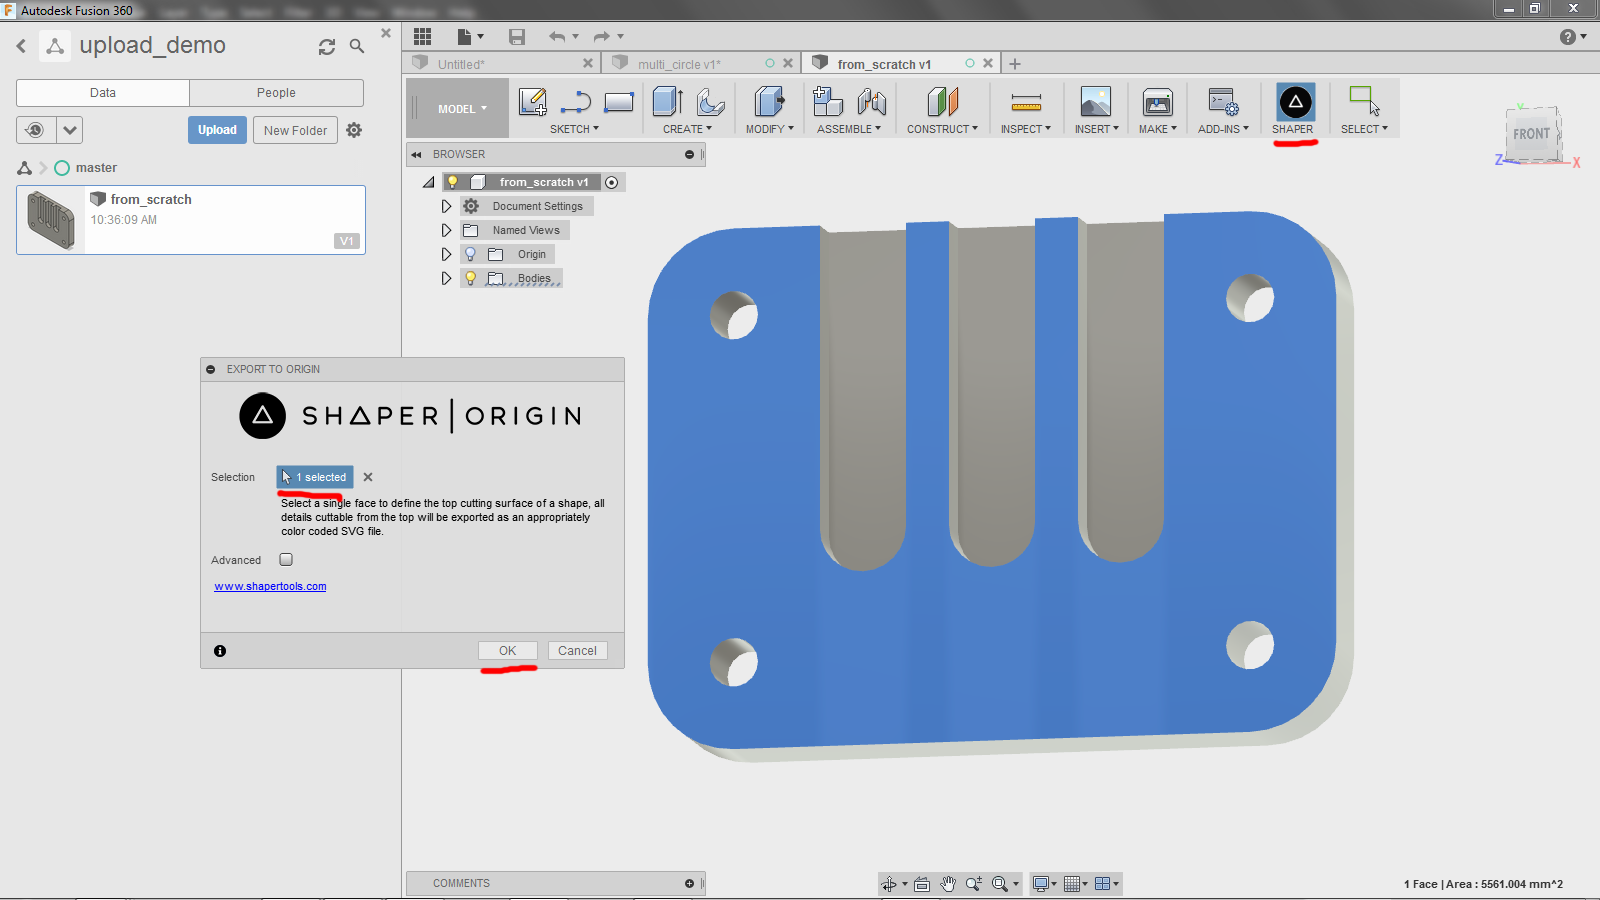Switch to the from_scratch v1 tab
Image resolution: width=1600 pixels, height=900 pixels.
point(902,63)
